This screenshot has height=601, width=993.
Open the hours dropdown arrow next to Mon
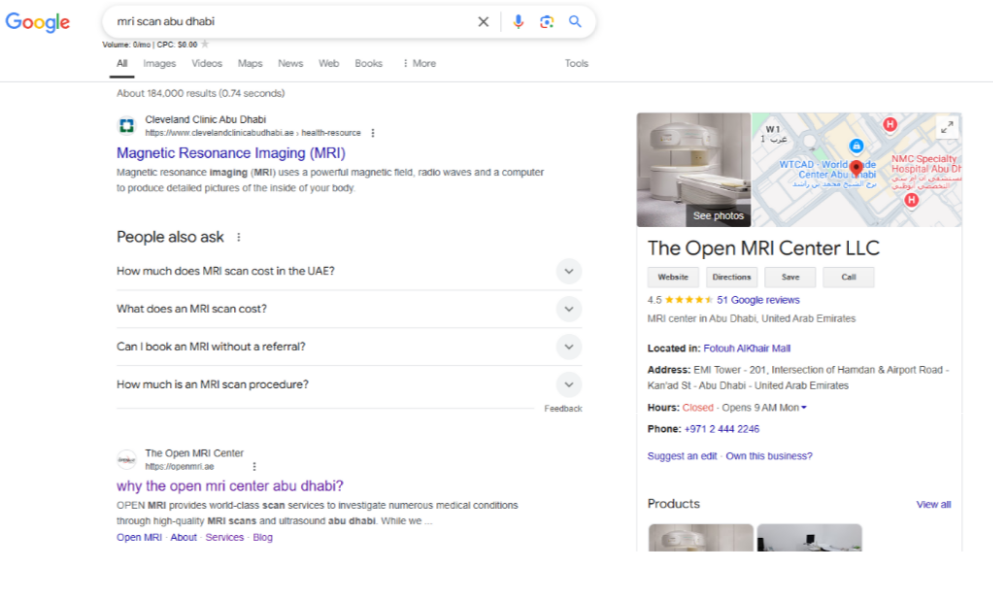[804, 408]
